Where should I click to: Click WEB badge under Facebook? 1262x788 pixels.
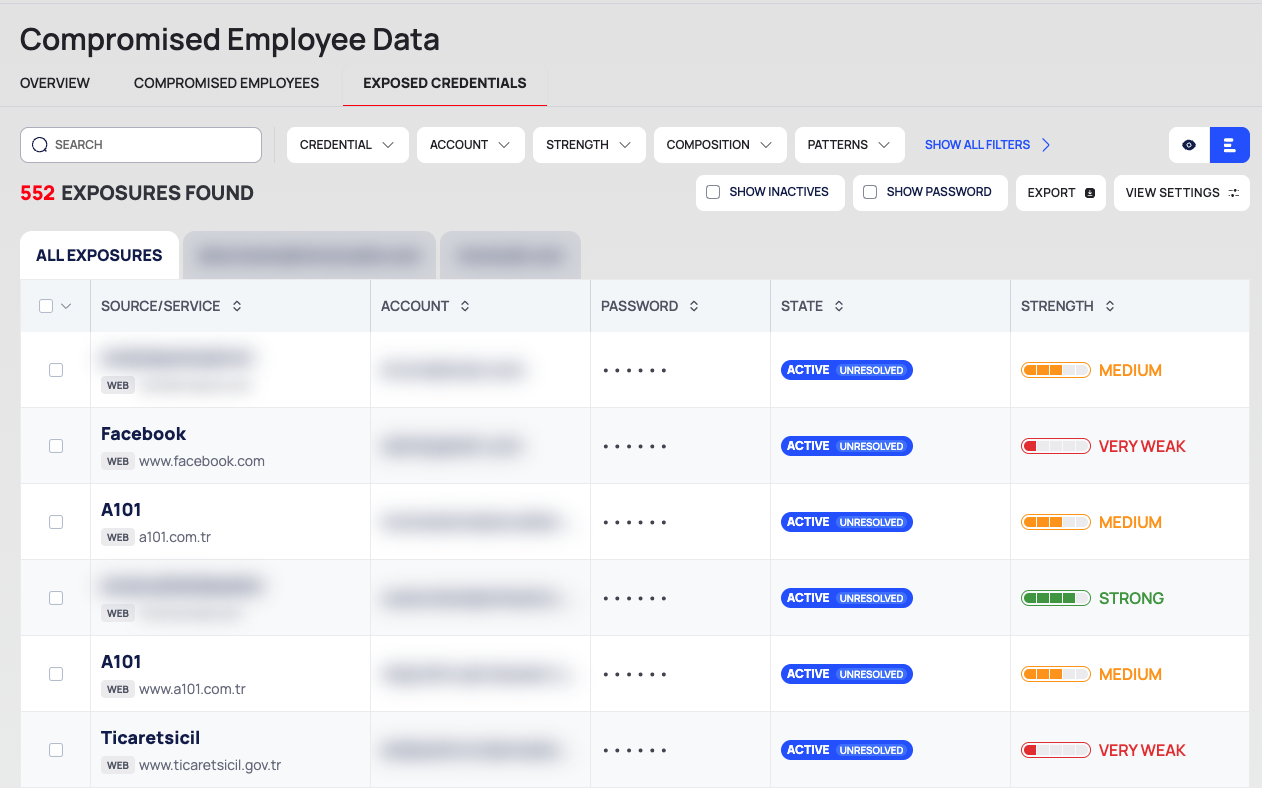click(x=118, y=462)
